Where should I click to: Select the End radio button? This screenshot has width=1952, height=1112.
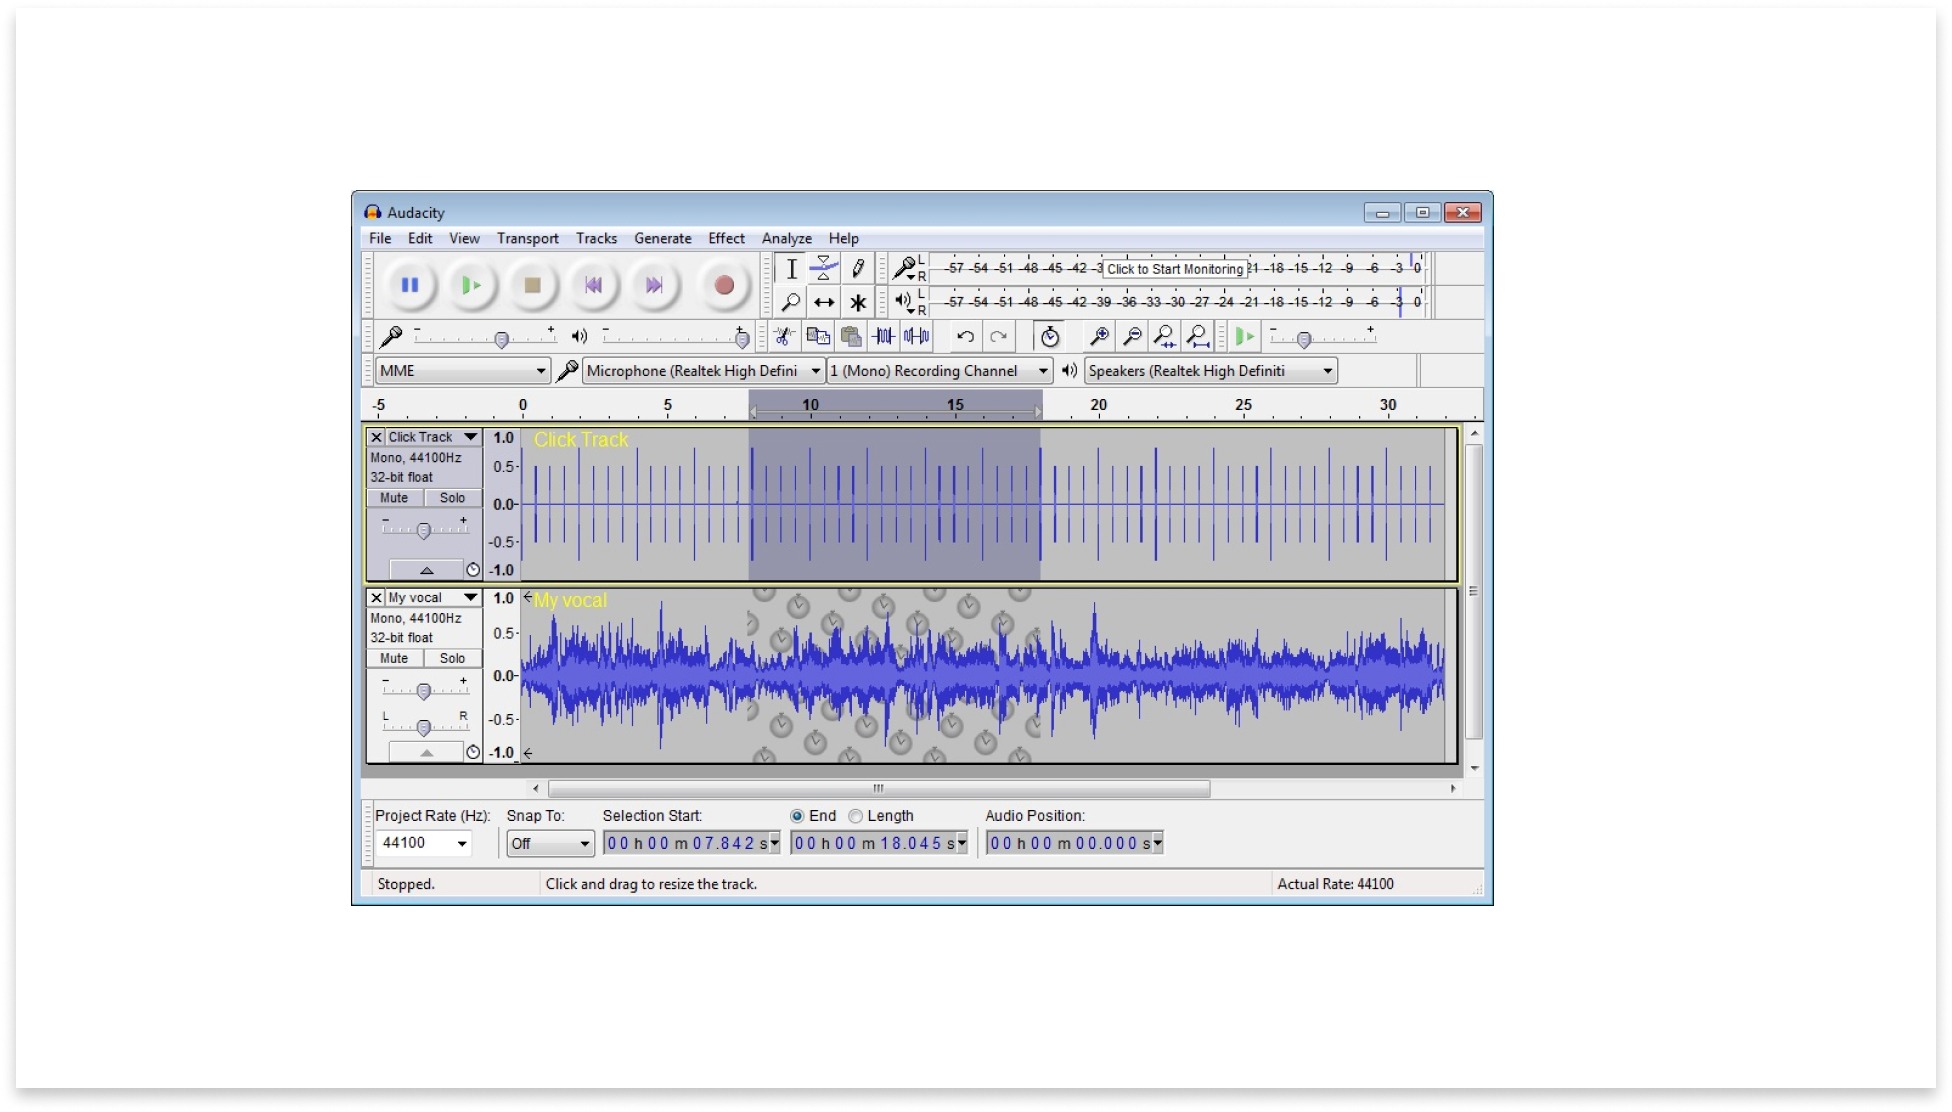click(794, 814)
